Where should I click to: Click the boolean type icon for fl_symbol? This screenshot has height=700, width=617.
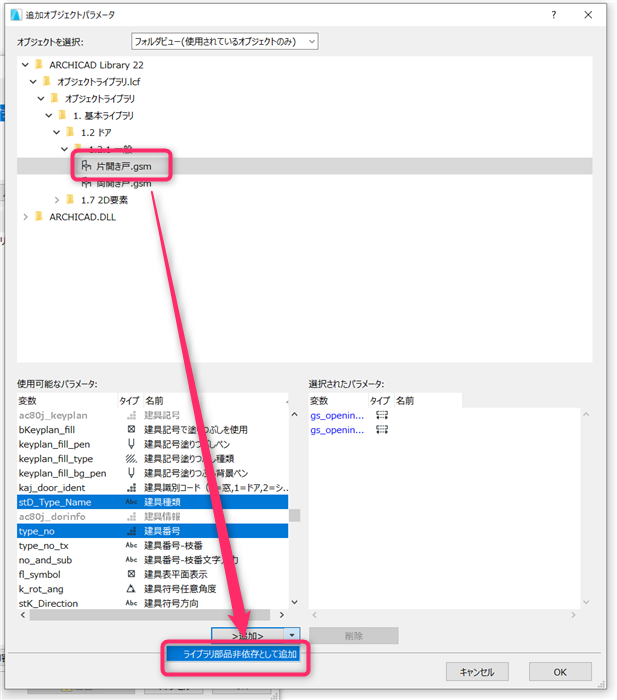(131, 574)
